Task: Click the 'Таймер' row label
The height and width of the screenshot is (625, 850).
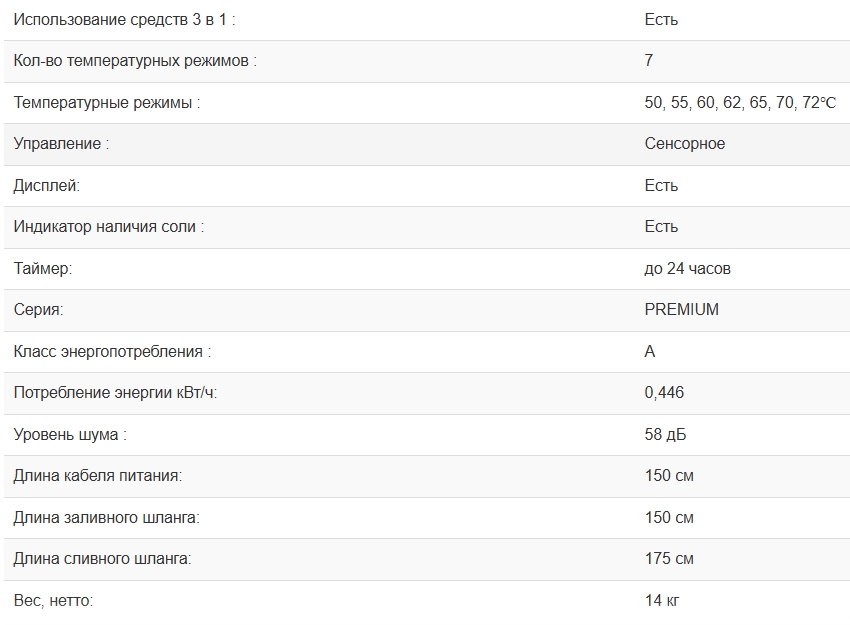Action: tap(43, 269)
